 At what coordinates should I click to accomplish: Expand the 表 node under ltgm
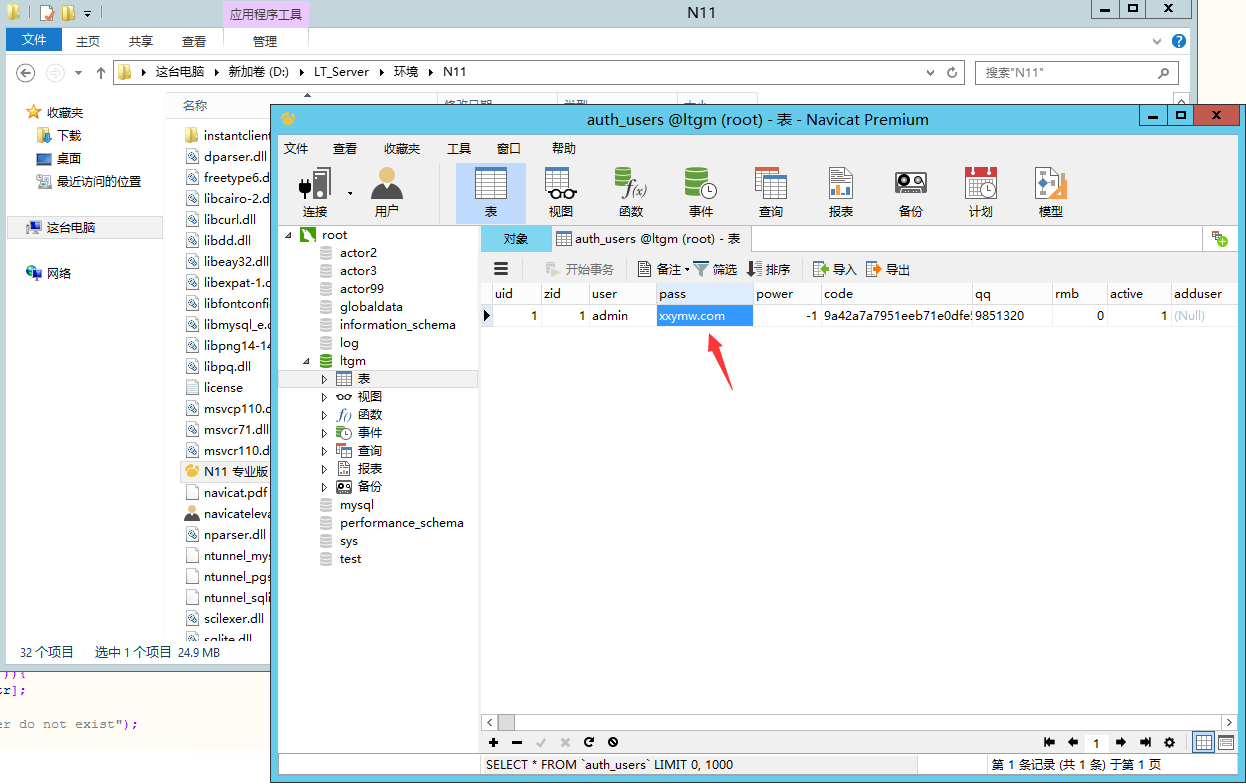pyautogui.click(x=324, y=379)
